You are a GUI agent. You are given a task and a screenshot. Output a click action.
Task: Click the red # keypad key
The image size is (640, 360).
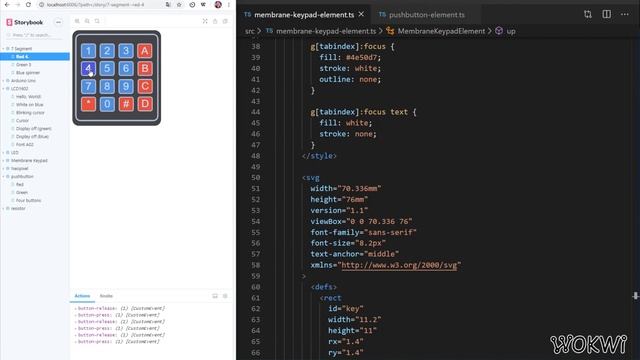(126, 104)
